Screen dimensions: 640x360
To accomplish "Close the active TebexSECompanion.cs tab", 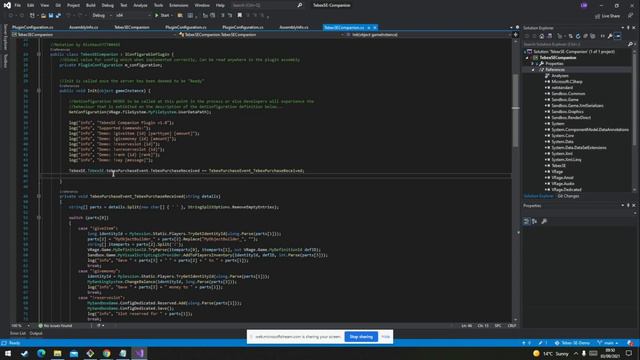I will tap(375, 27).
